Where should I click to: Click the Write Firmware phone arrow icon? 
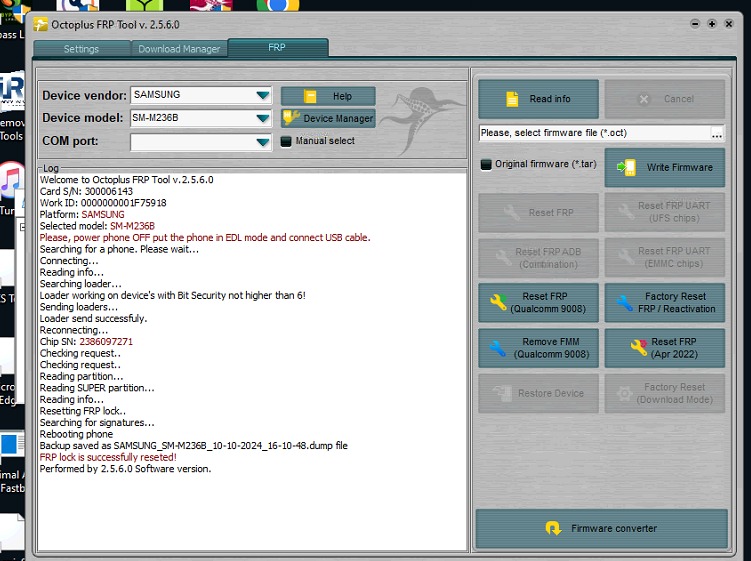627,167
